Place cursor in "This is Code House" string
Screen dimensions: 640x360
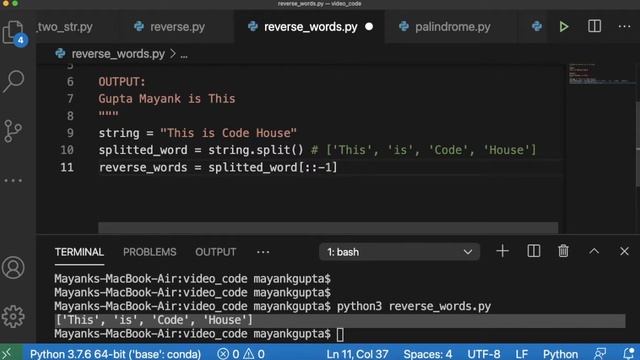(x=228, y=133)
